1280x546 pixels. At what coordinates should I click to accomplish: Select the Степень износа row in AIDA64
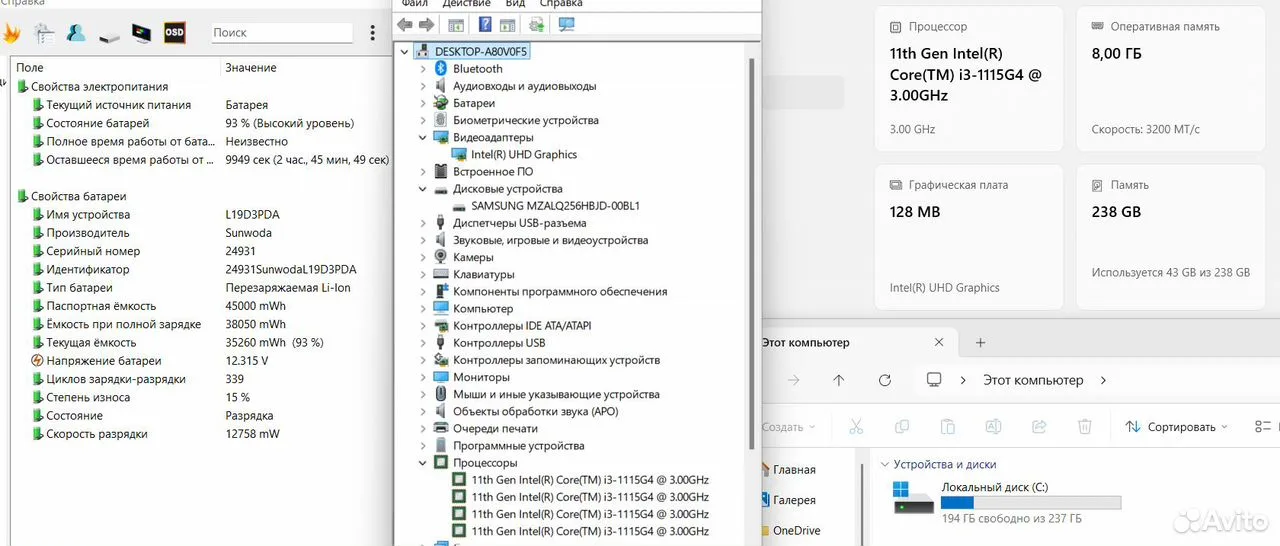(200, 397)
